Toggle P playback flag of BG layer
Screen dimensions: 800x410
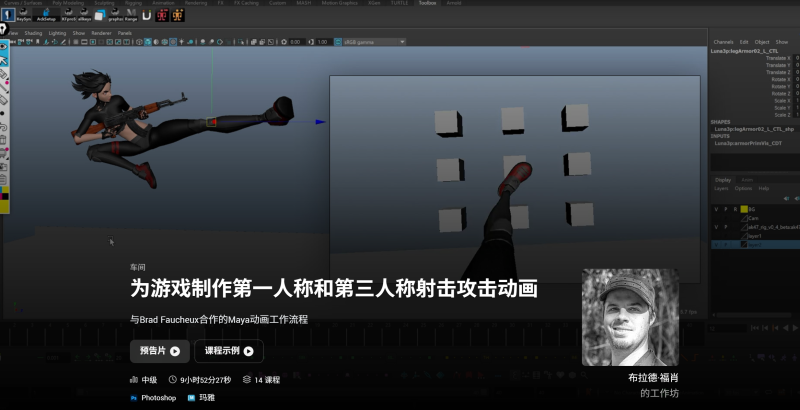click(x=726, y=209)
